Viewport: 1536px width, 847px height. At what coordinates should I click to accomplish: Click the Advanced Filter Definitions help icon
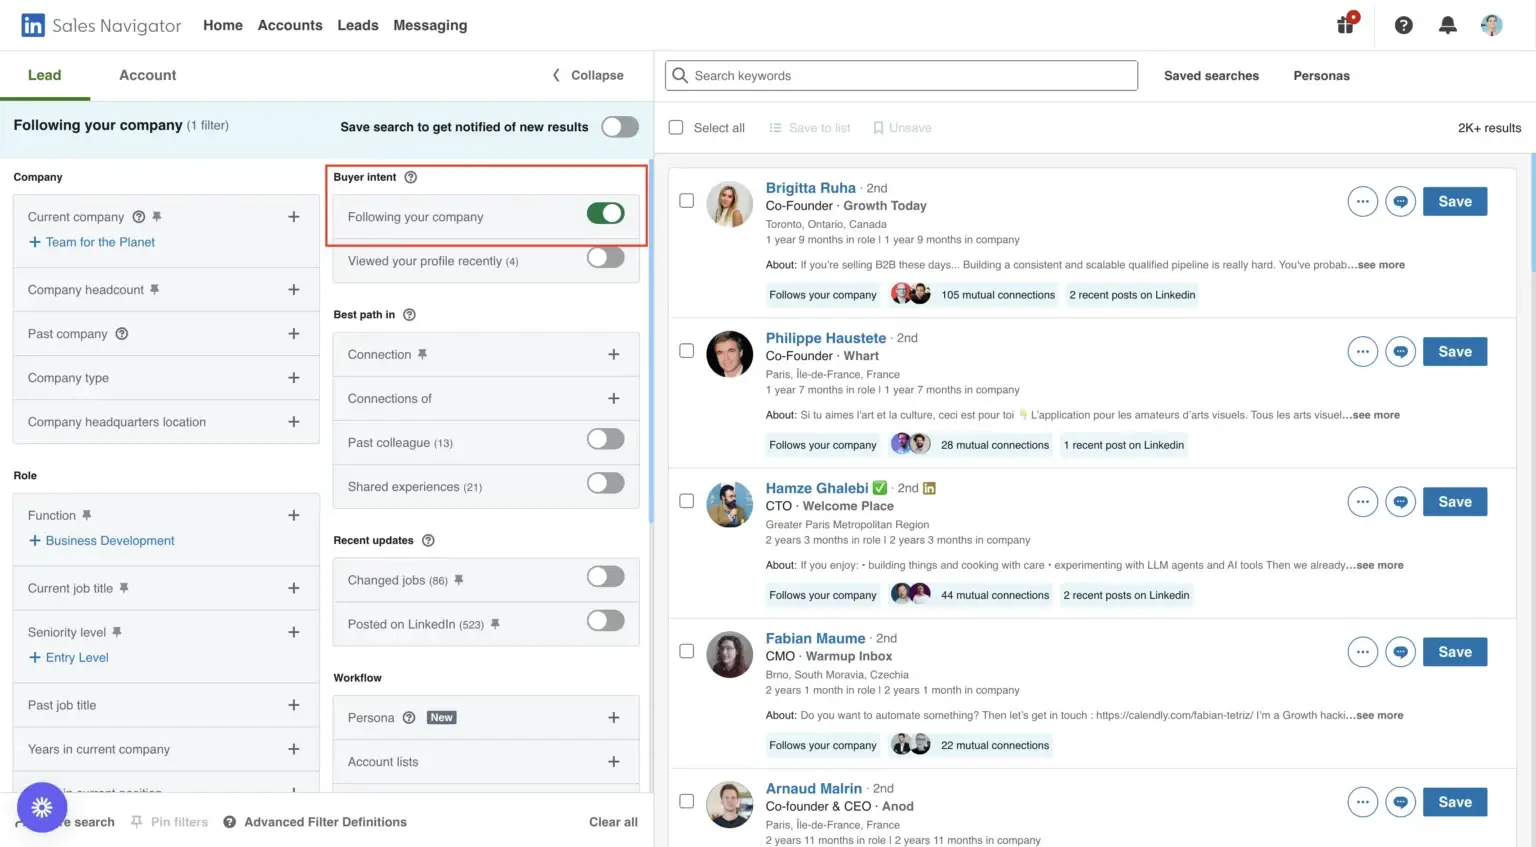tap(230, 822)
